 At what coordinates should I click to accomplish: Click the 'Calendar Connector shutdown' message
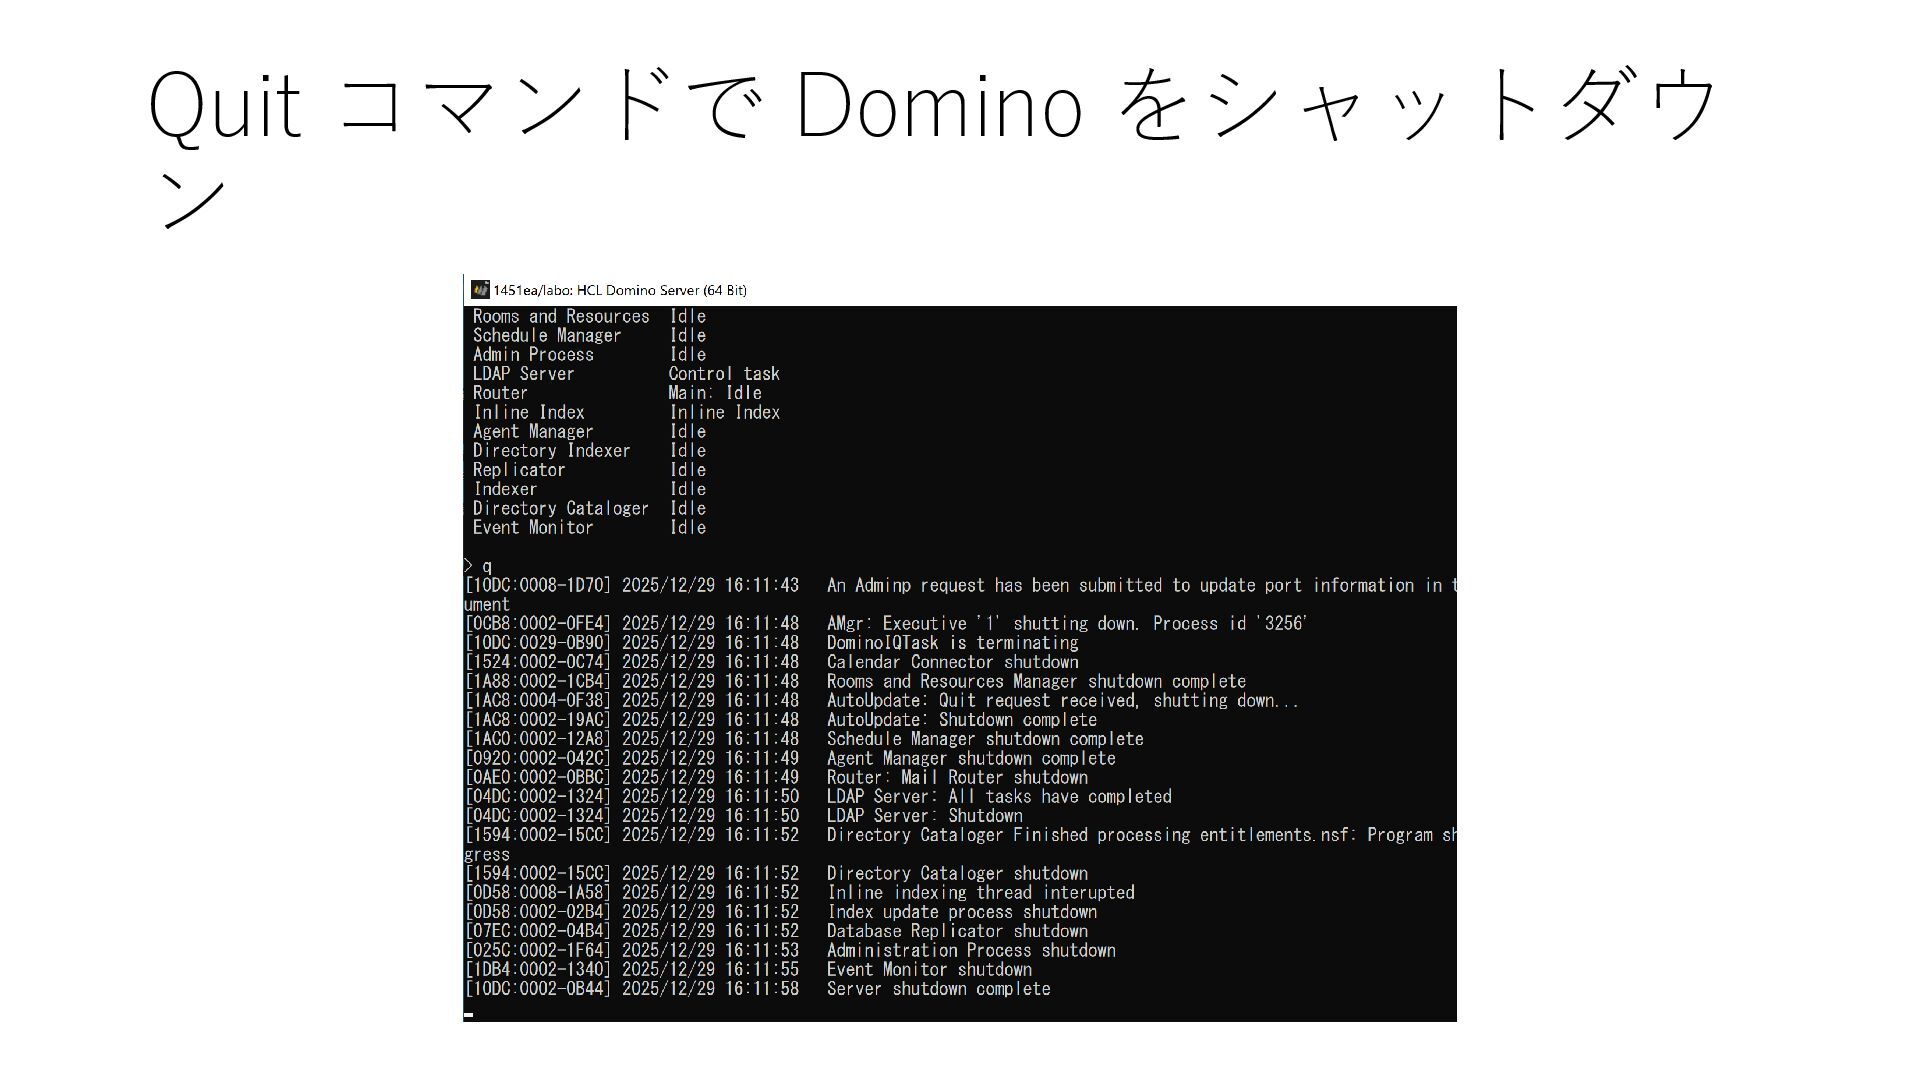tap(951, 662)
